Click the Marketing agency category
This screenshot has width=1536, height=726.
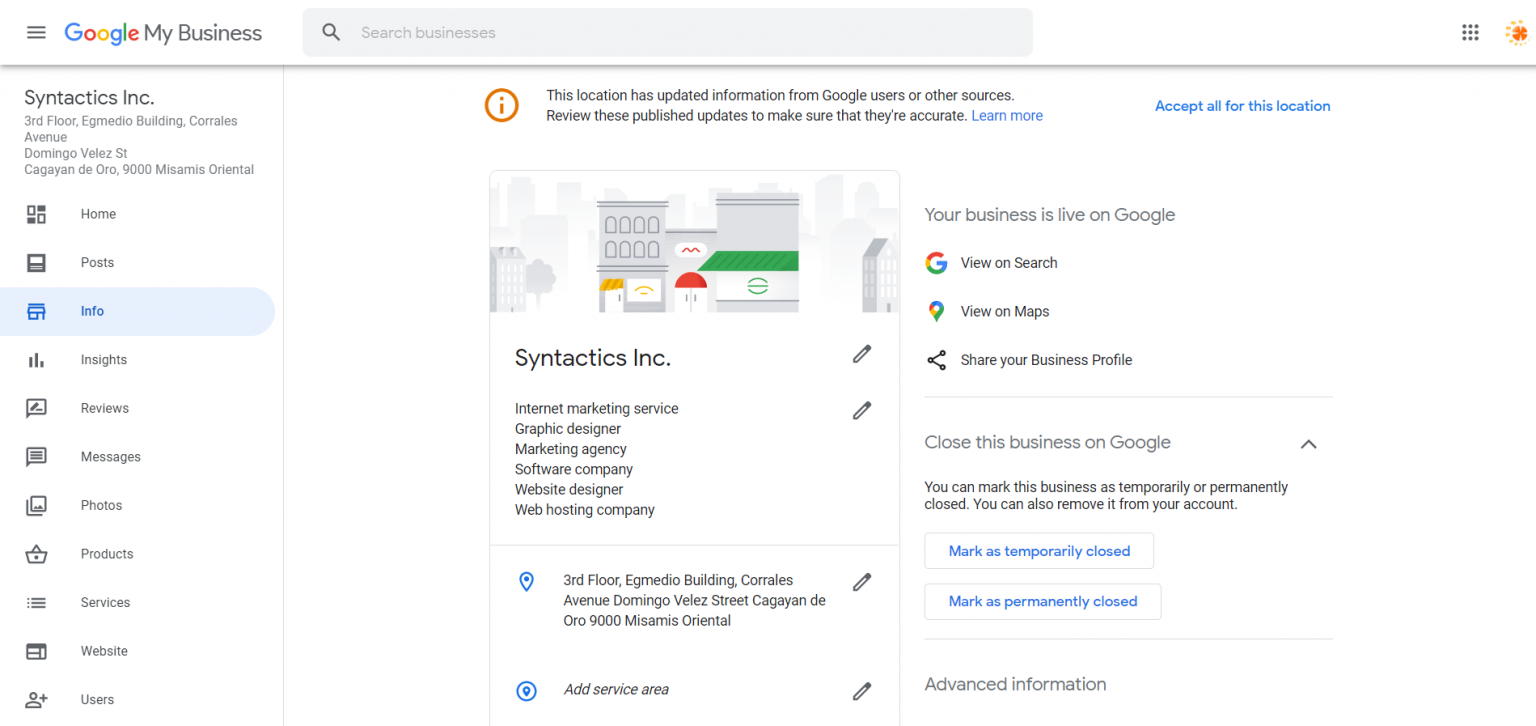[x=571, y=449]
